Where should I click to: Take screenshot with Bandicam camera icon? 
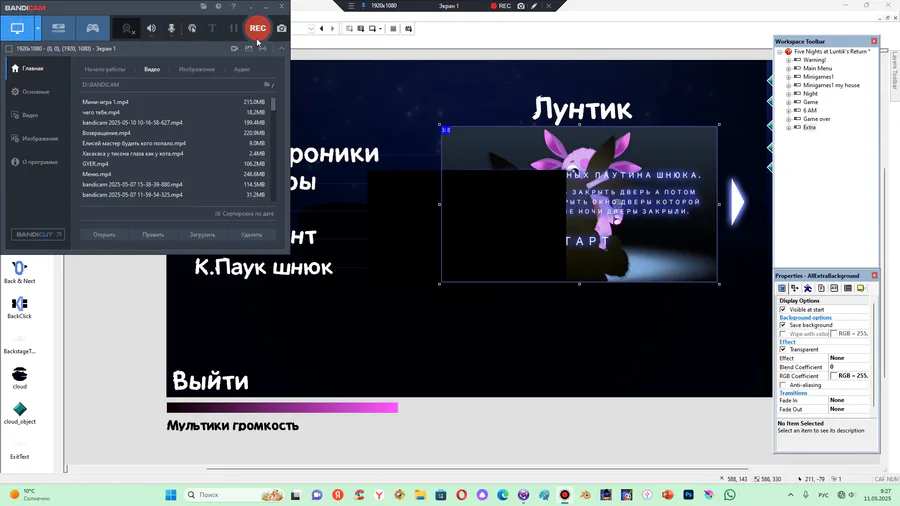pyautogui.click(x=282, y=28)
